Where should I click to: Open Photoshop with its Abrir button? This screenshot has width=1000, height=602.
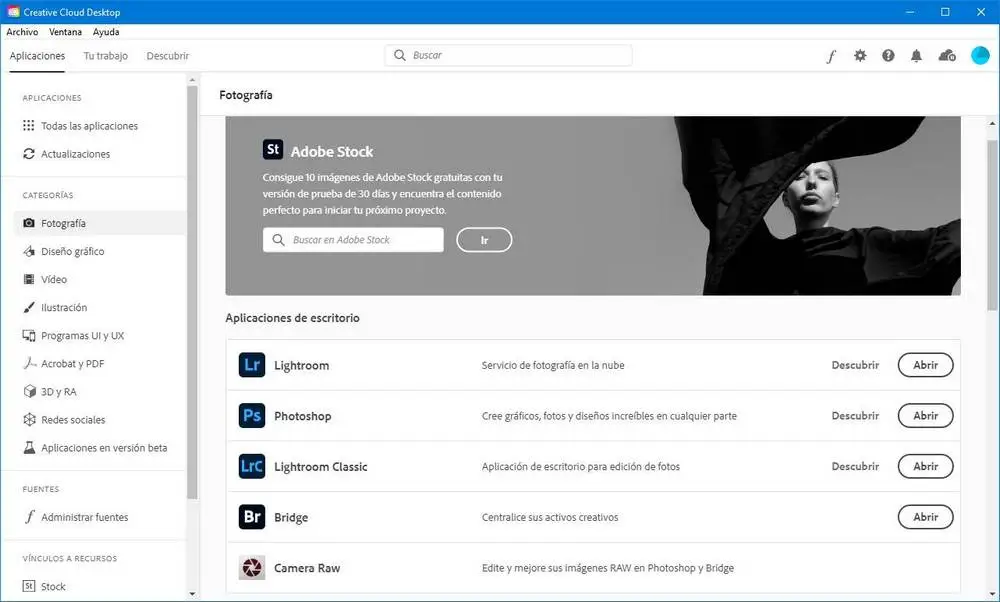point(925,416)
